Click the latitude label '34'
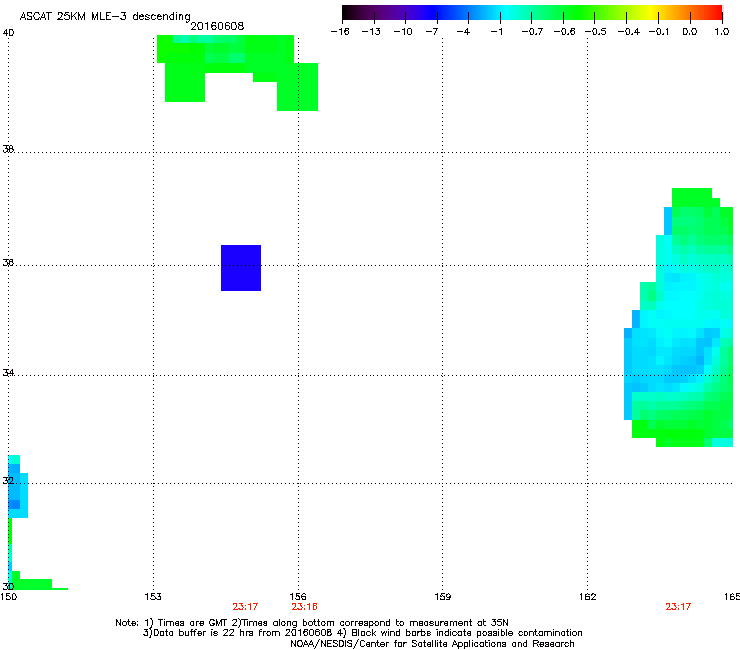The height and width of the screenshot is (650, 740). 8,373
